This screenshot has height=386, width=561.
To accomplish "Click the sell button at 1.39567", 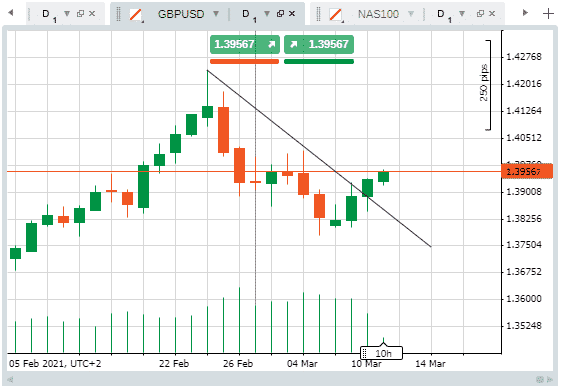I will [245, 44].
